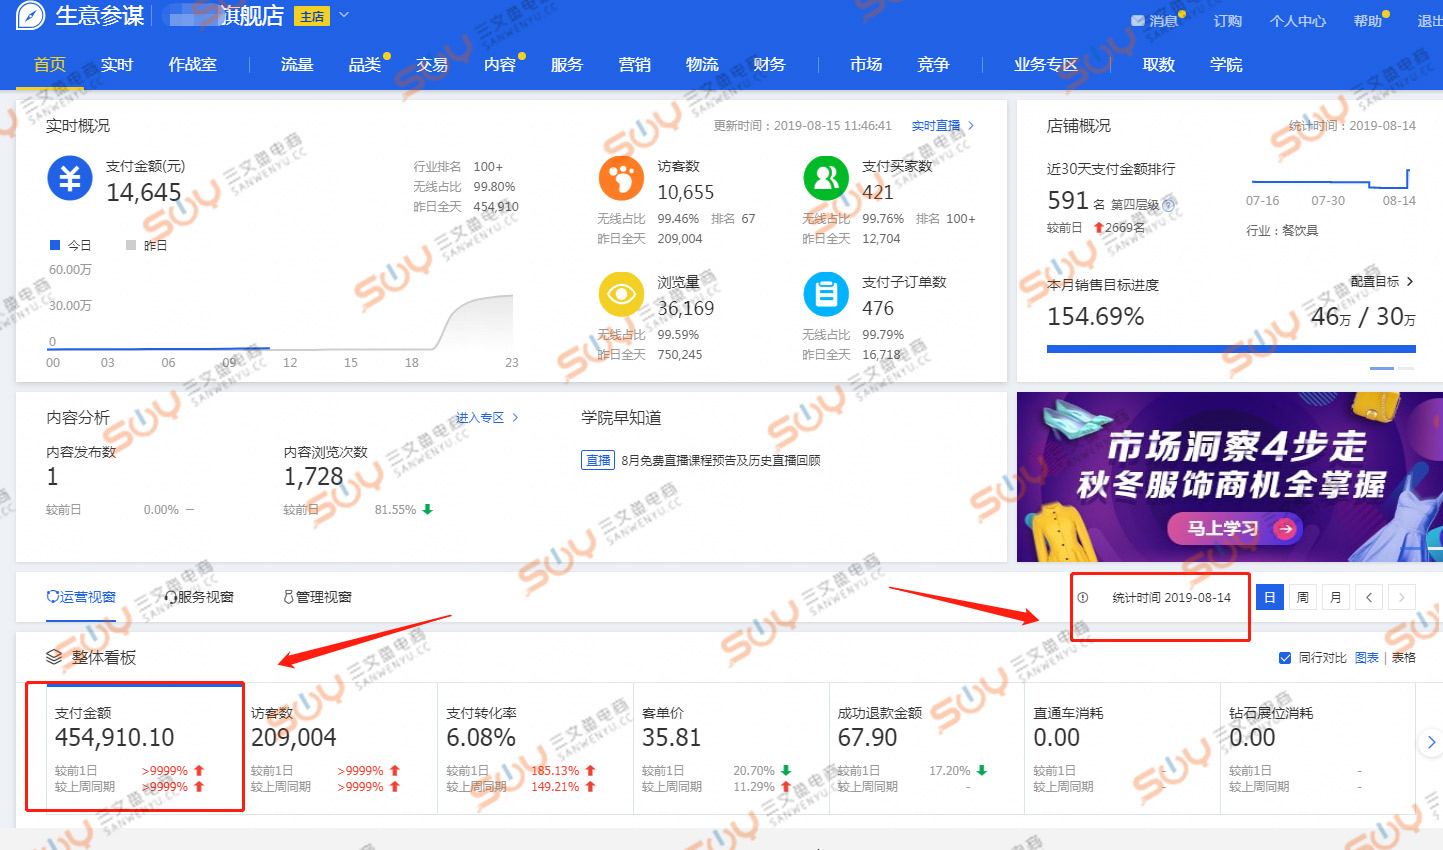Open the 实时直播 link
This screenshot has height=850, width=1443.
[x=942, y=126]
